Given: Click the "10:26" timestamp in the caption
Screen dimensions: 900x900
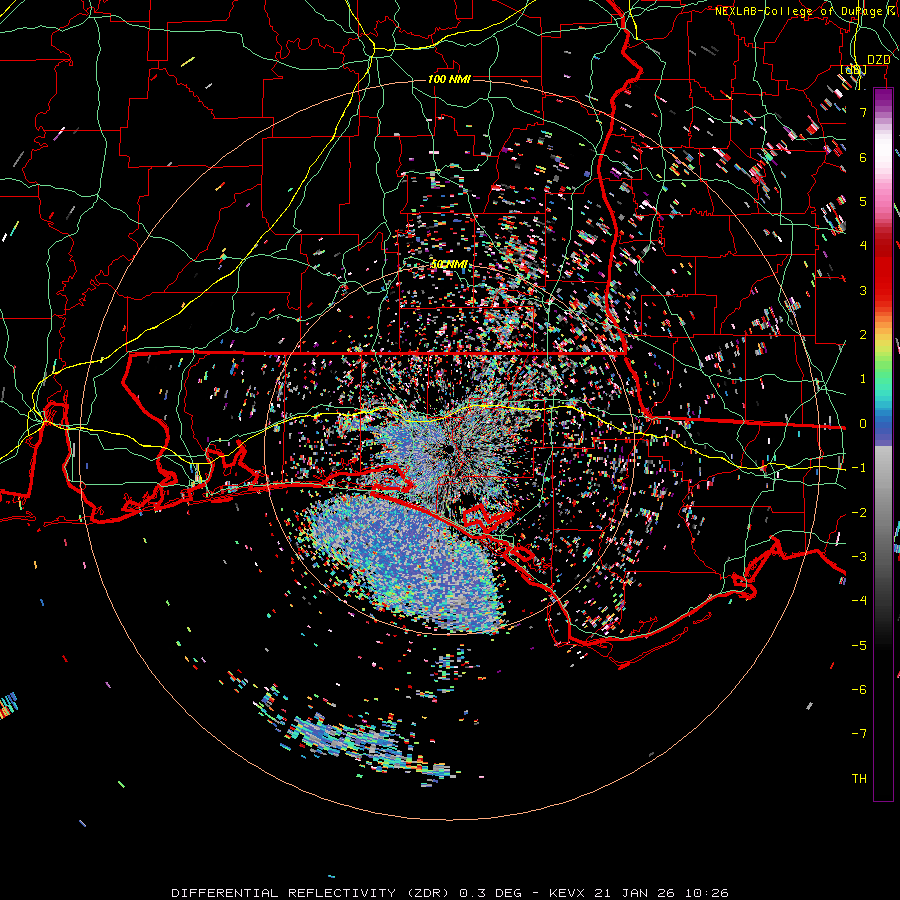Looking at the screenshot, I should (707, 893).
